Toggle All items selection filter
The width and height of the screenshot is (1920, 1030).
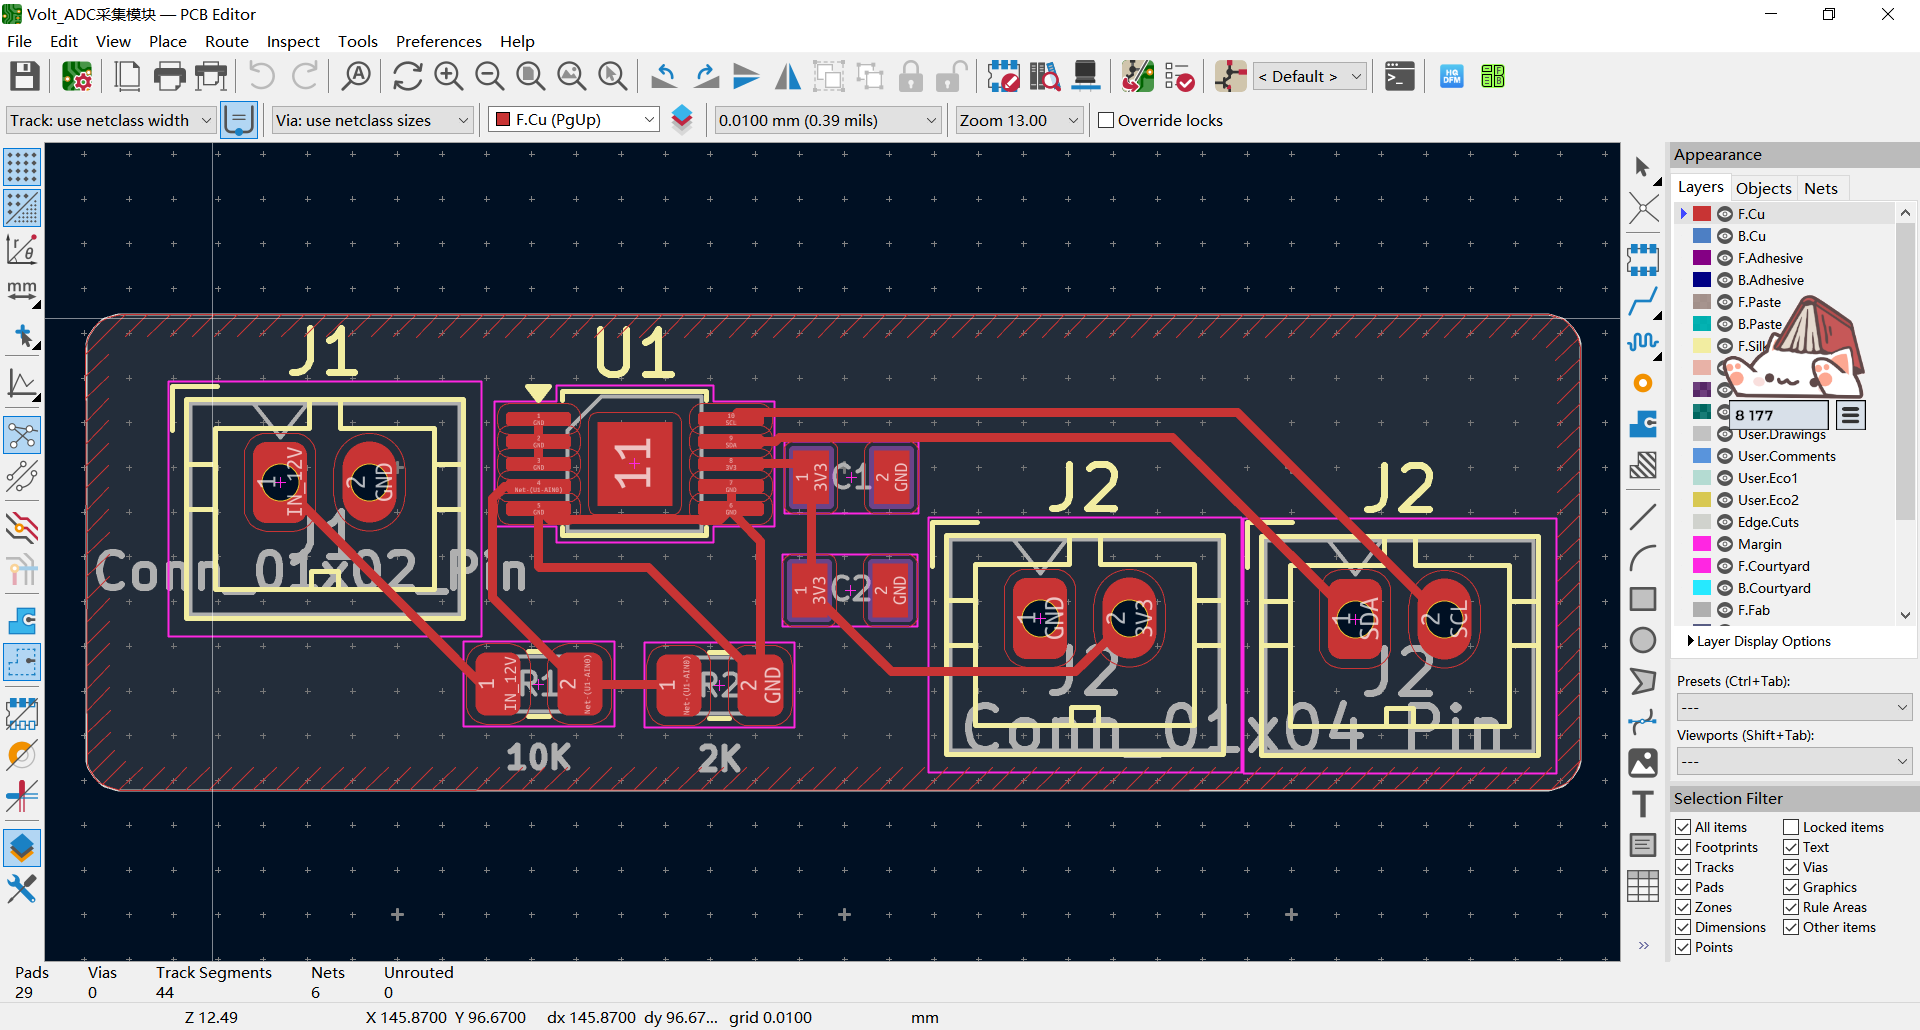pyautogui.click(x=1683, y=827)
